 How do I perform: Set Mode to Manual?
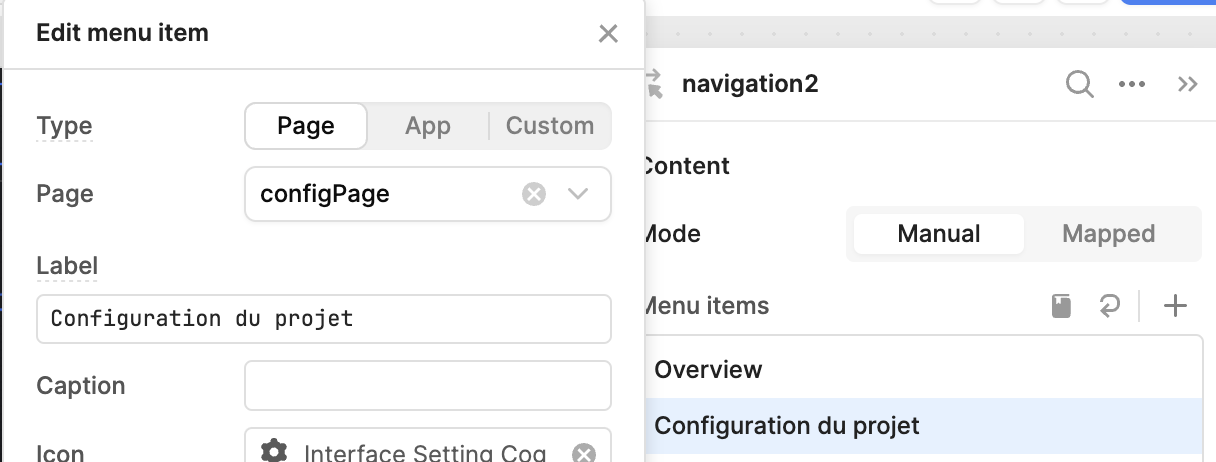pos(939,234)
